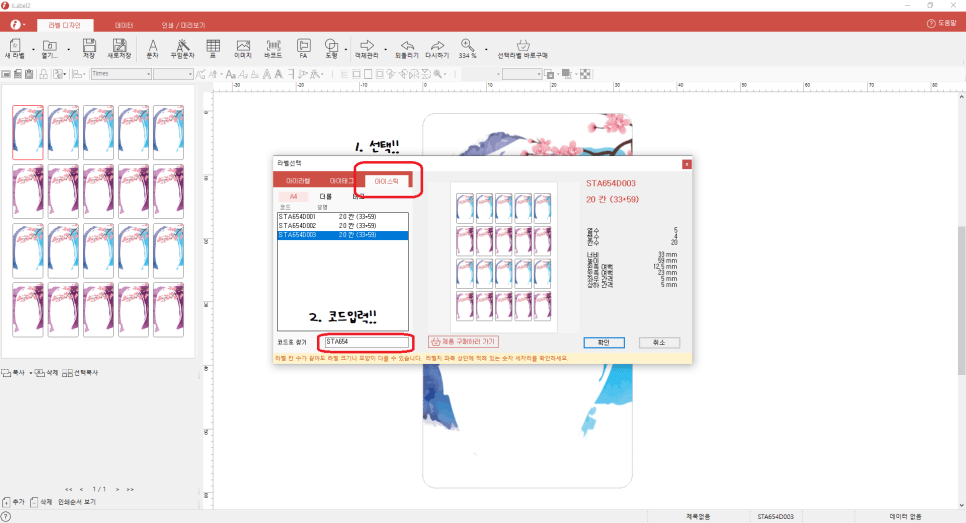Click the Help (도움말) question icon
Screen dimensions: 966x523
pyautogui.click(x=931, y=23)
